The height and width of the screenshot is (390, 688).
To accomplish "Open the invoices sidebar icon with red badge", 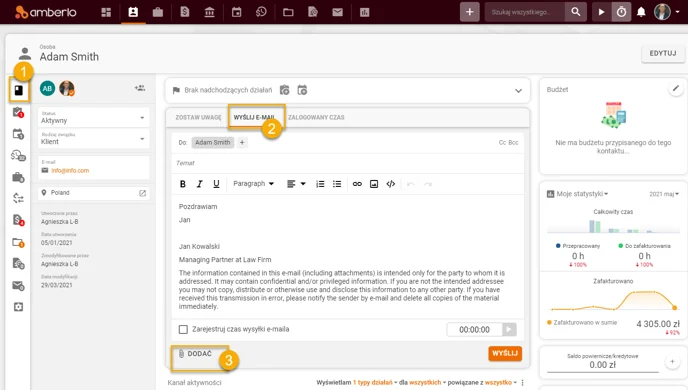I will click(18, 220).
